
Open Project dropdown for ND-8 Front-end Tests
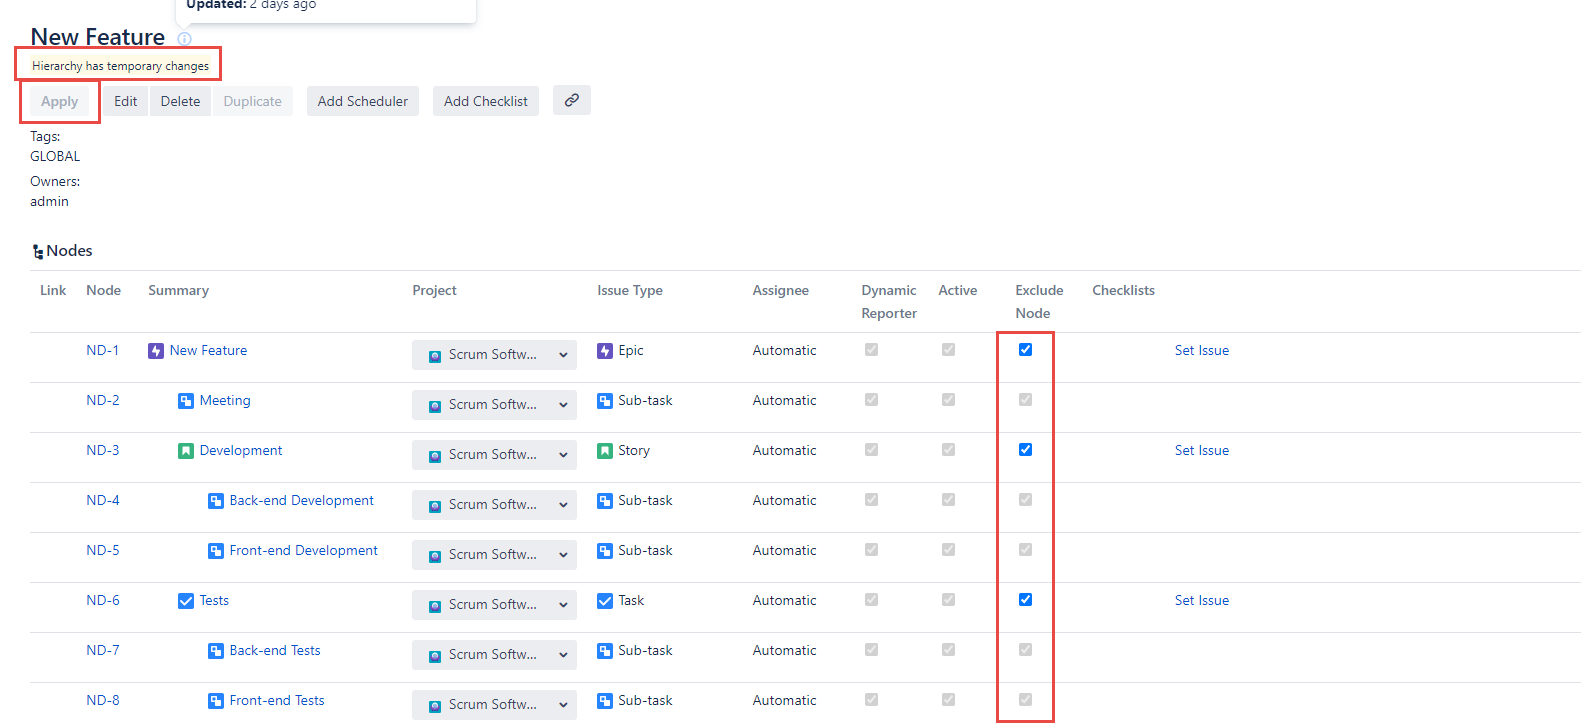[x=494, y=705]
